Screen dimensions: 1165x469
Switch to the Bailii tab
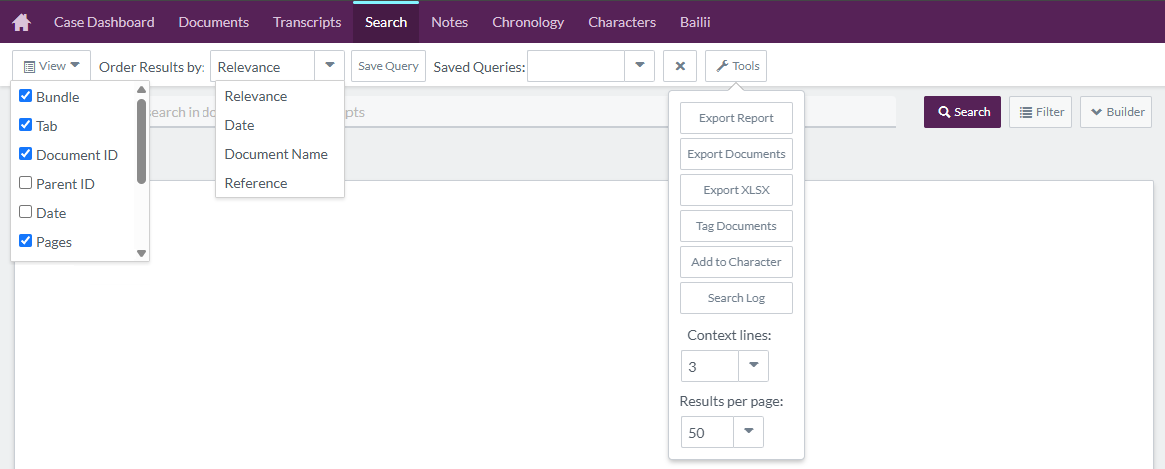(x=695, y=22)
